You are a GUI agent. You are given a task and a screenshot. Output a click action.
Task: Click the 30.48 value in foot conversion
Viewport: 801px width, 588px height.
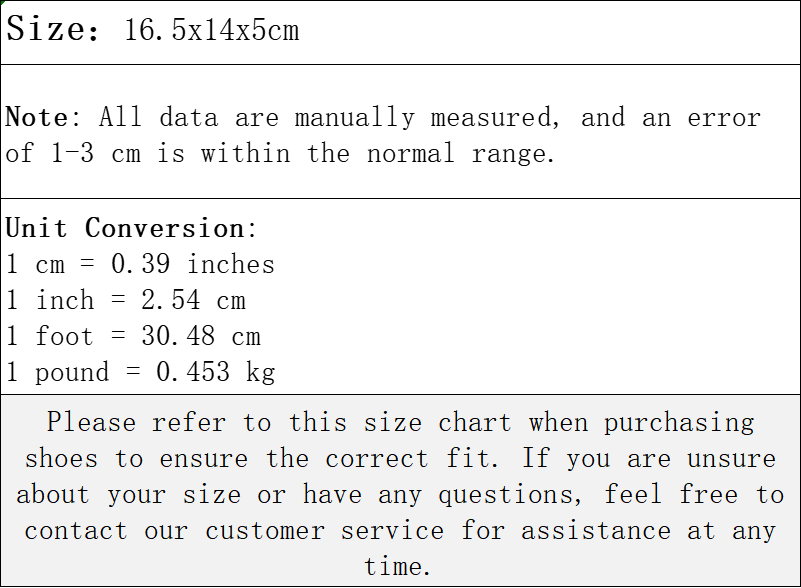[178, 336]
